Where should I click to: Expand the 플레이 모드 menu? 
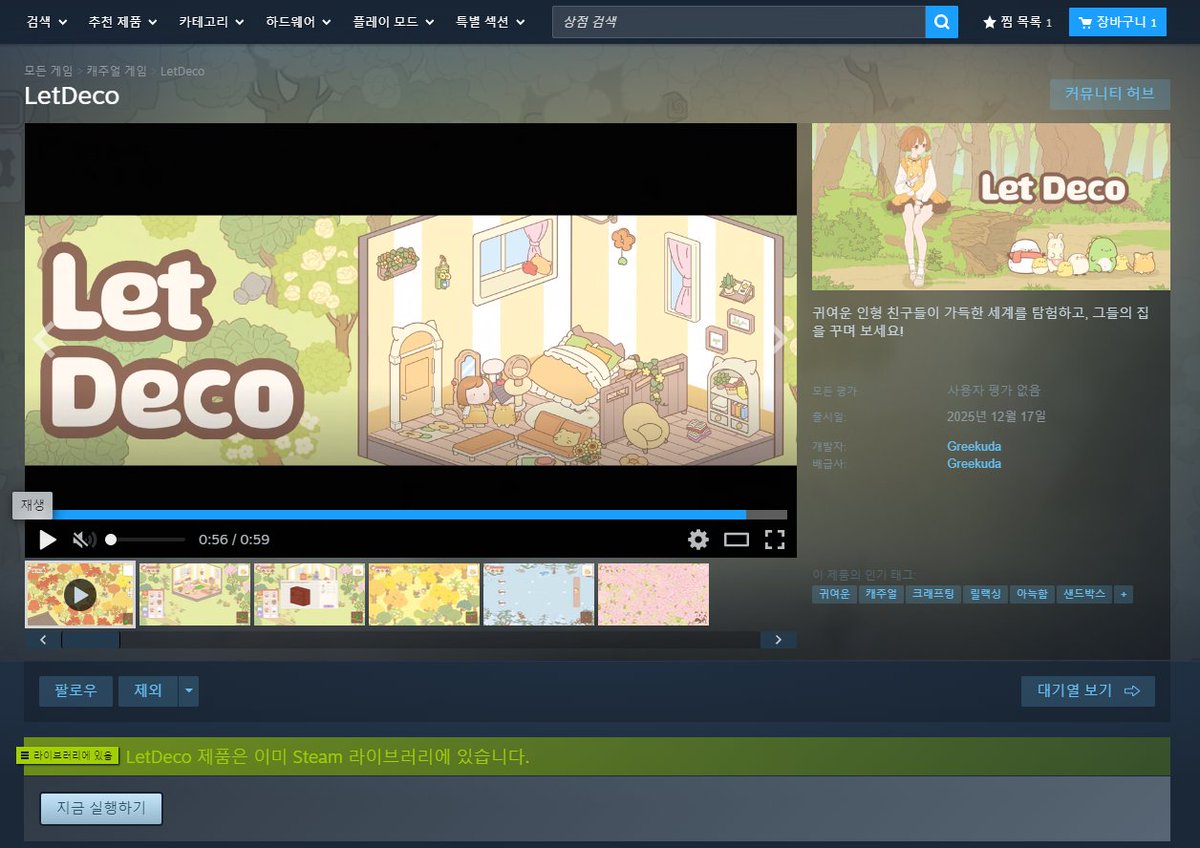tap(393, 22)
